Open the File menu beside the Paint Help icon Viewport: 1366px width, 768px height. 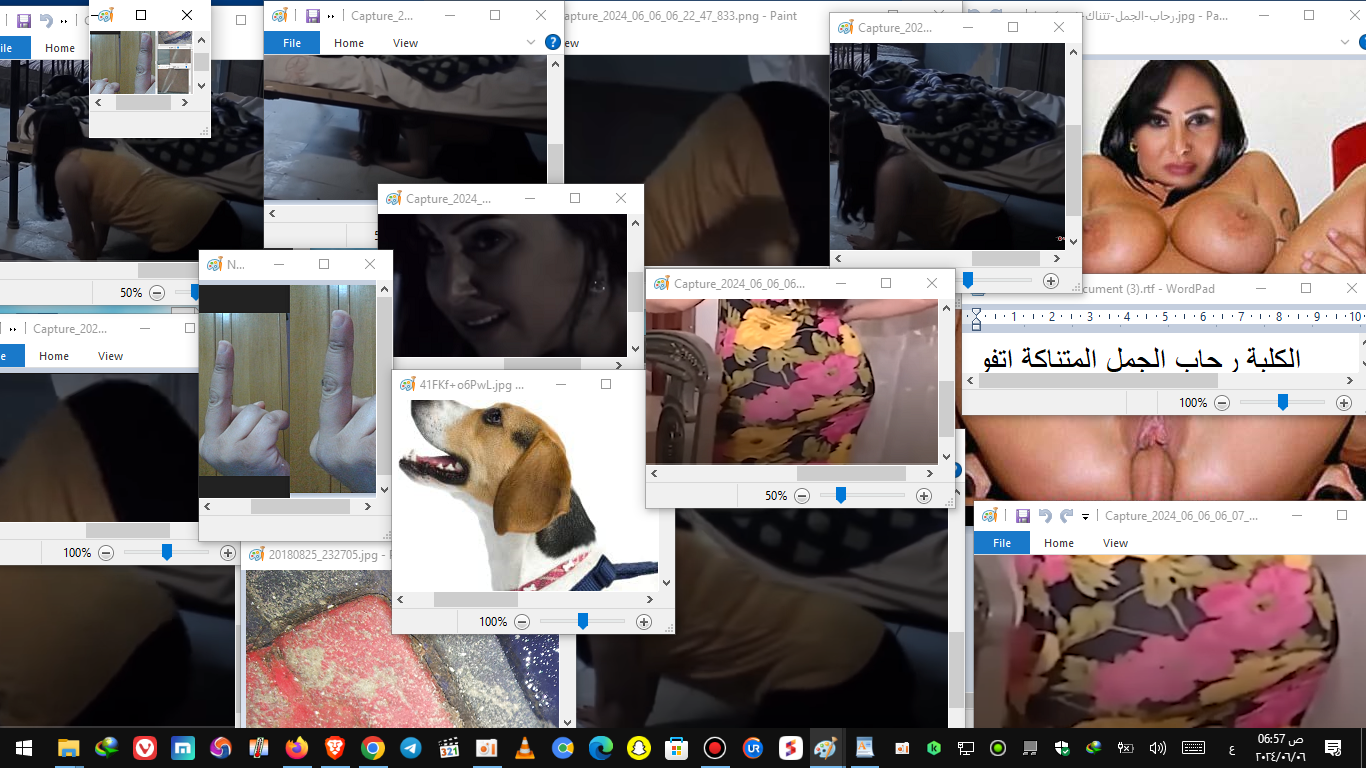(291, 43)
